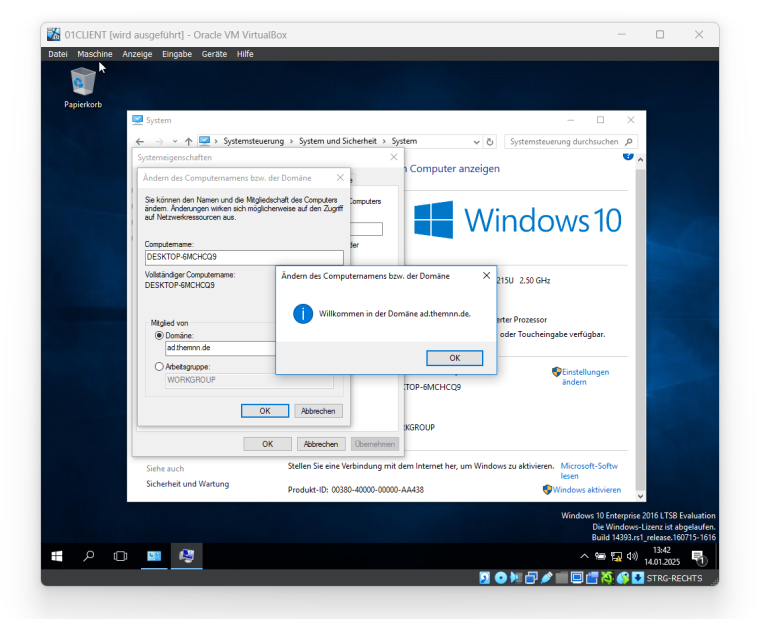Open Microsoft-Softw lesen link

point(589,471)
